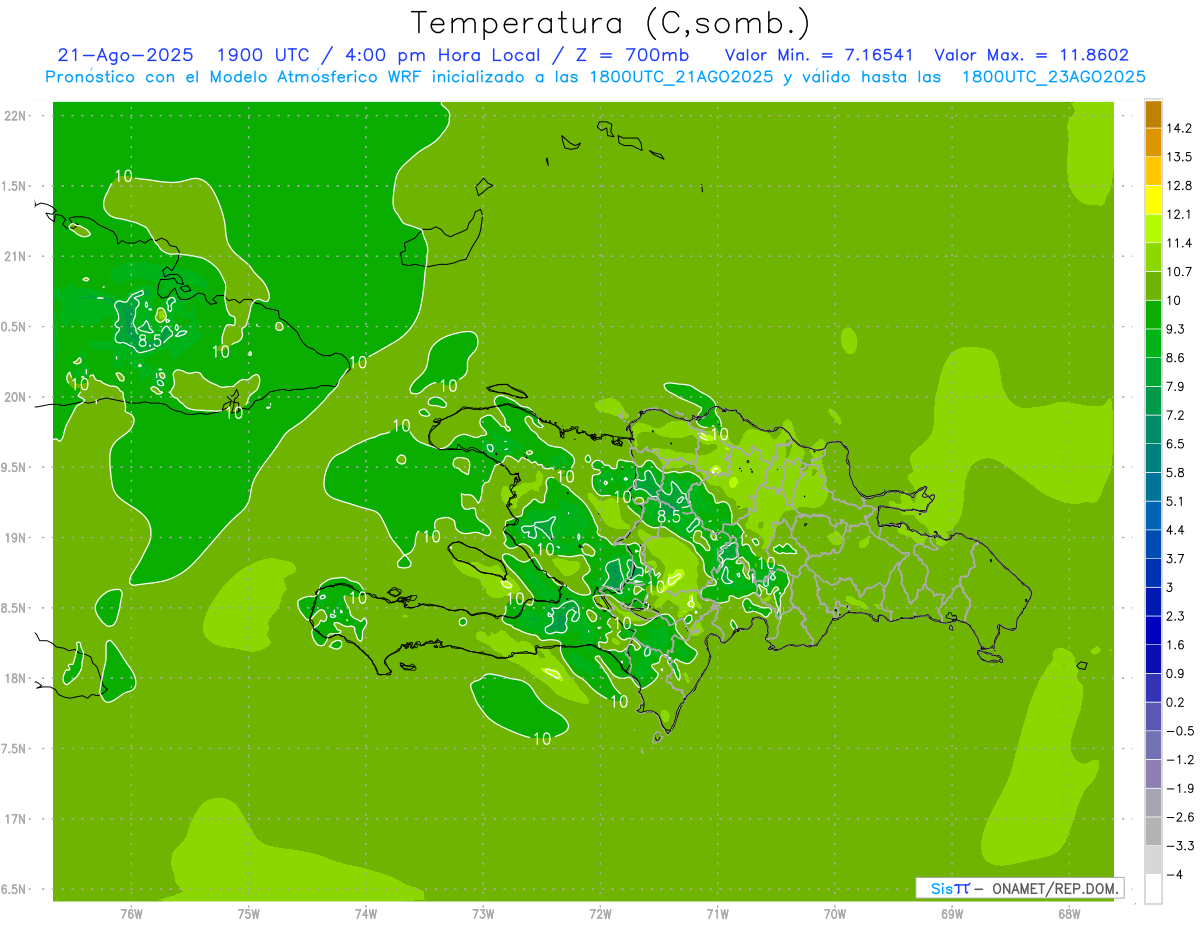1200x927 pixels.
Task: Pick the orange swatch between 13.5 and 14.2
Action: pyautogui.click(x=1153, y=142)
